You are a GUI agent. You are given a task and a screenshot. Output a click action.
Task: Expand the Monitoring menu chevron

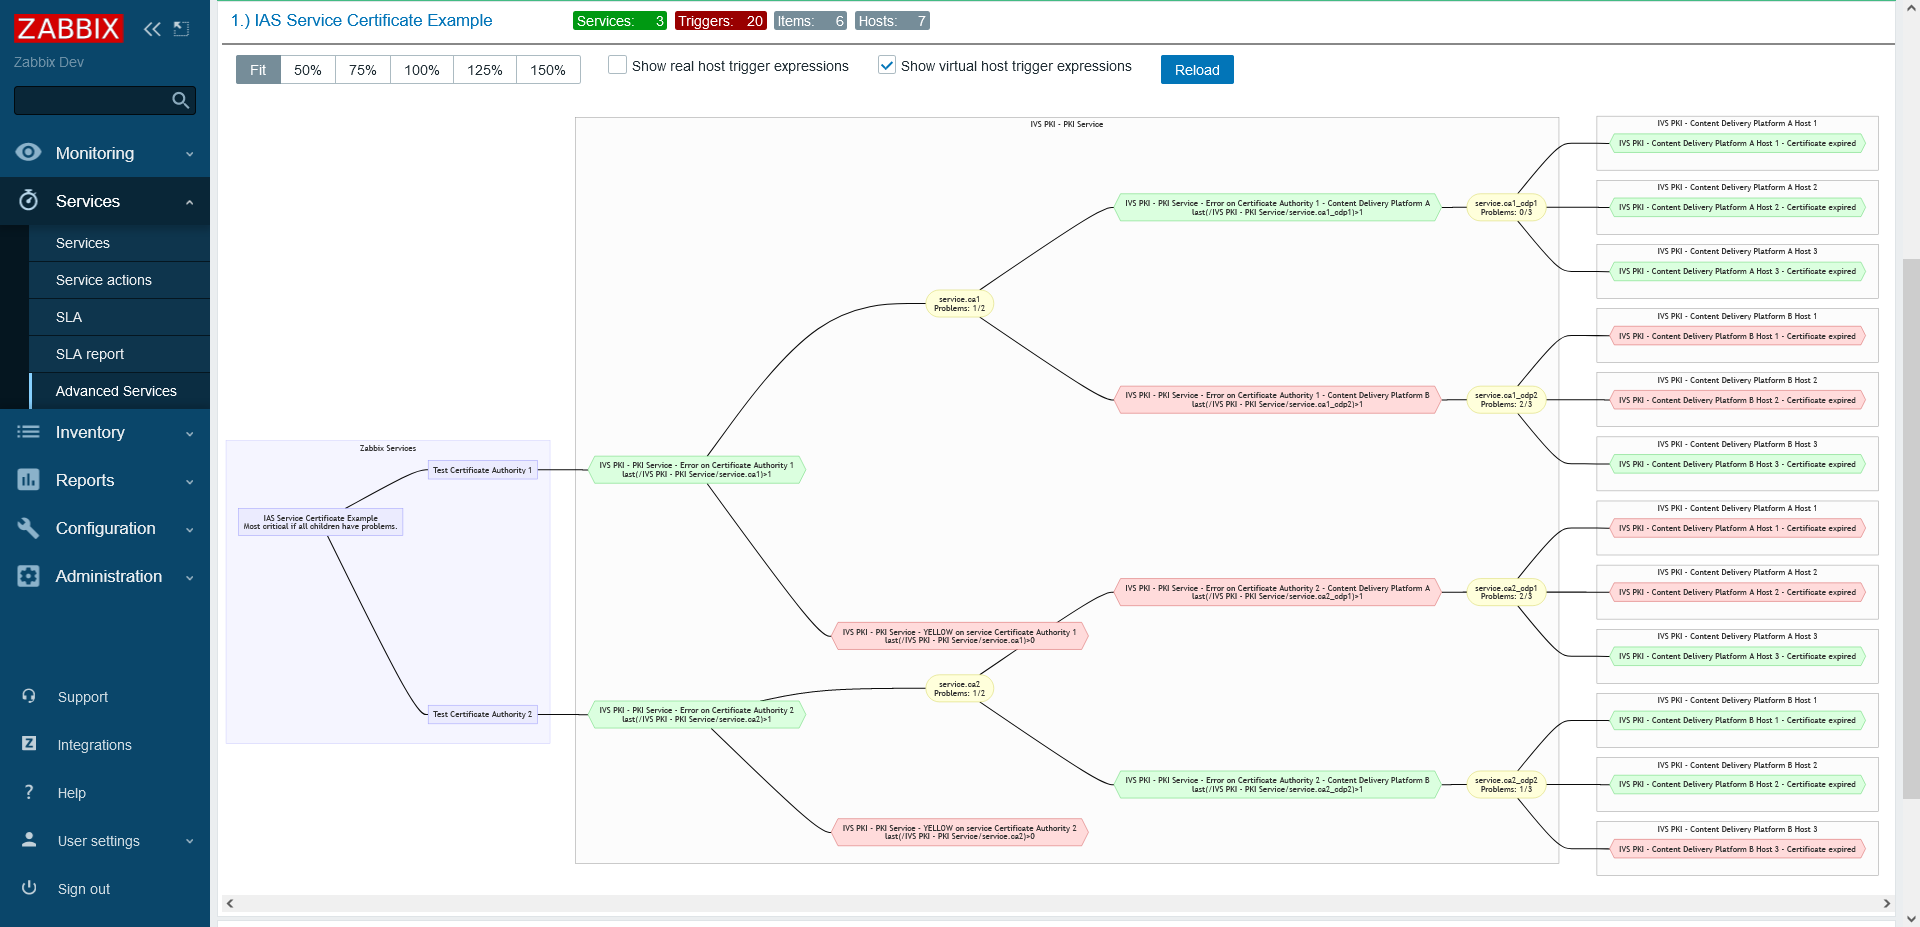coord(190,154)
